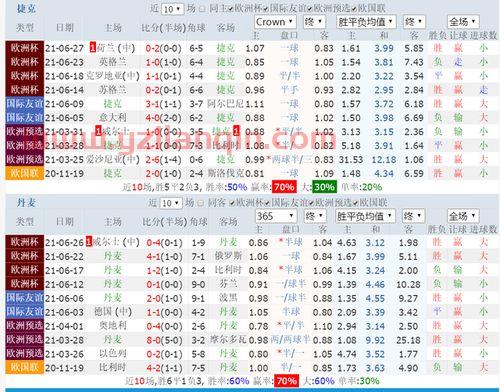Screen dimensions: 500x392
Task: Click odds value 12.18
Action: point(384,160)
